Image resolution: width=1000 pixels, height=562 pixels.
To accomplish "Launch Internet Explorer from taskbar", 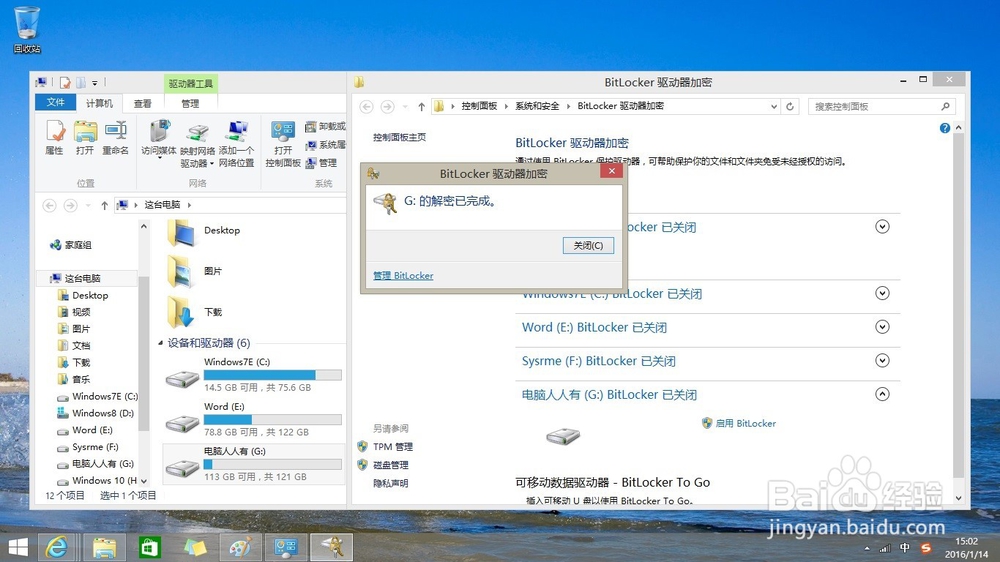I will (57, 547).
